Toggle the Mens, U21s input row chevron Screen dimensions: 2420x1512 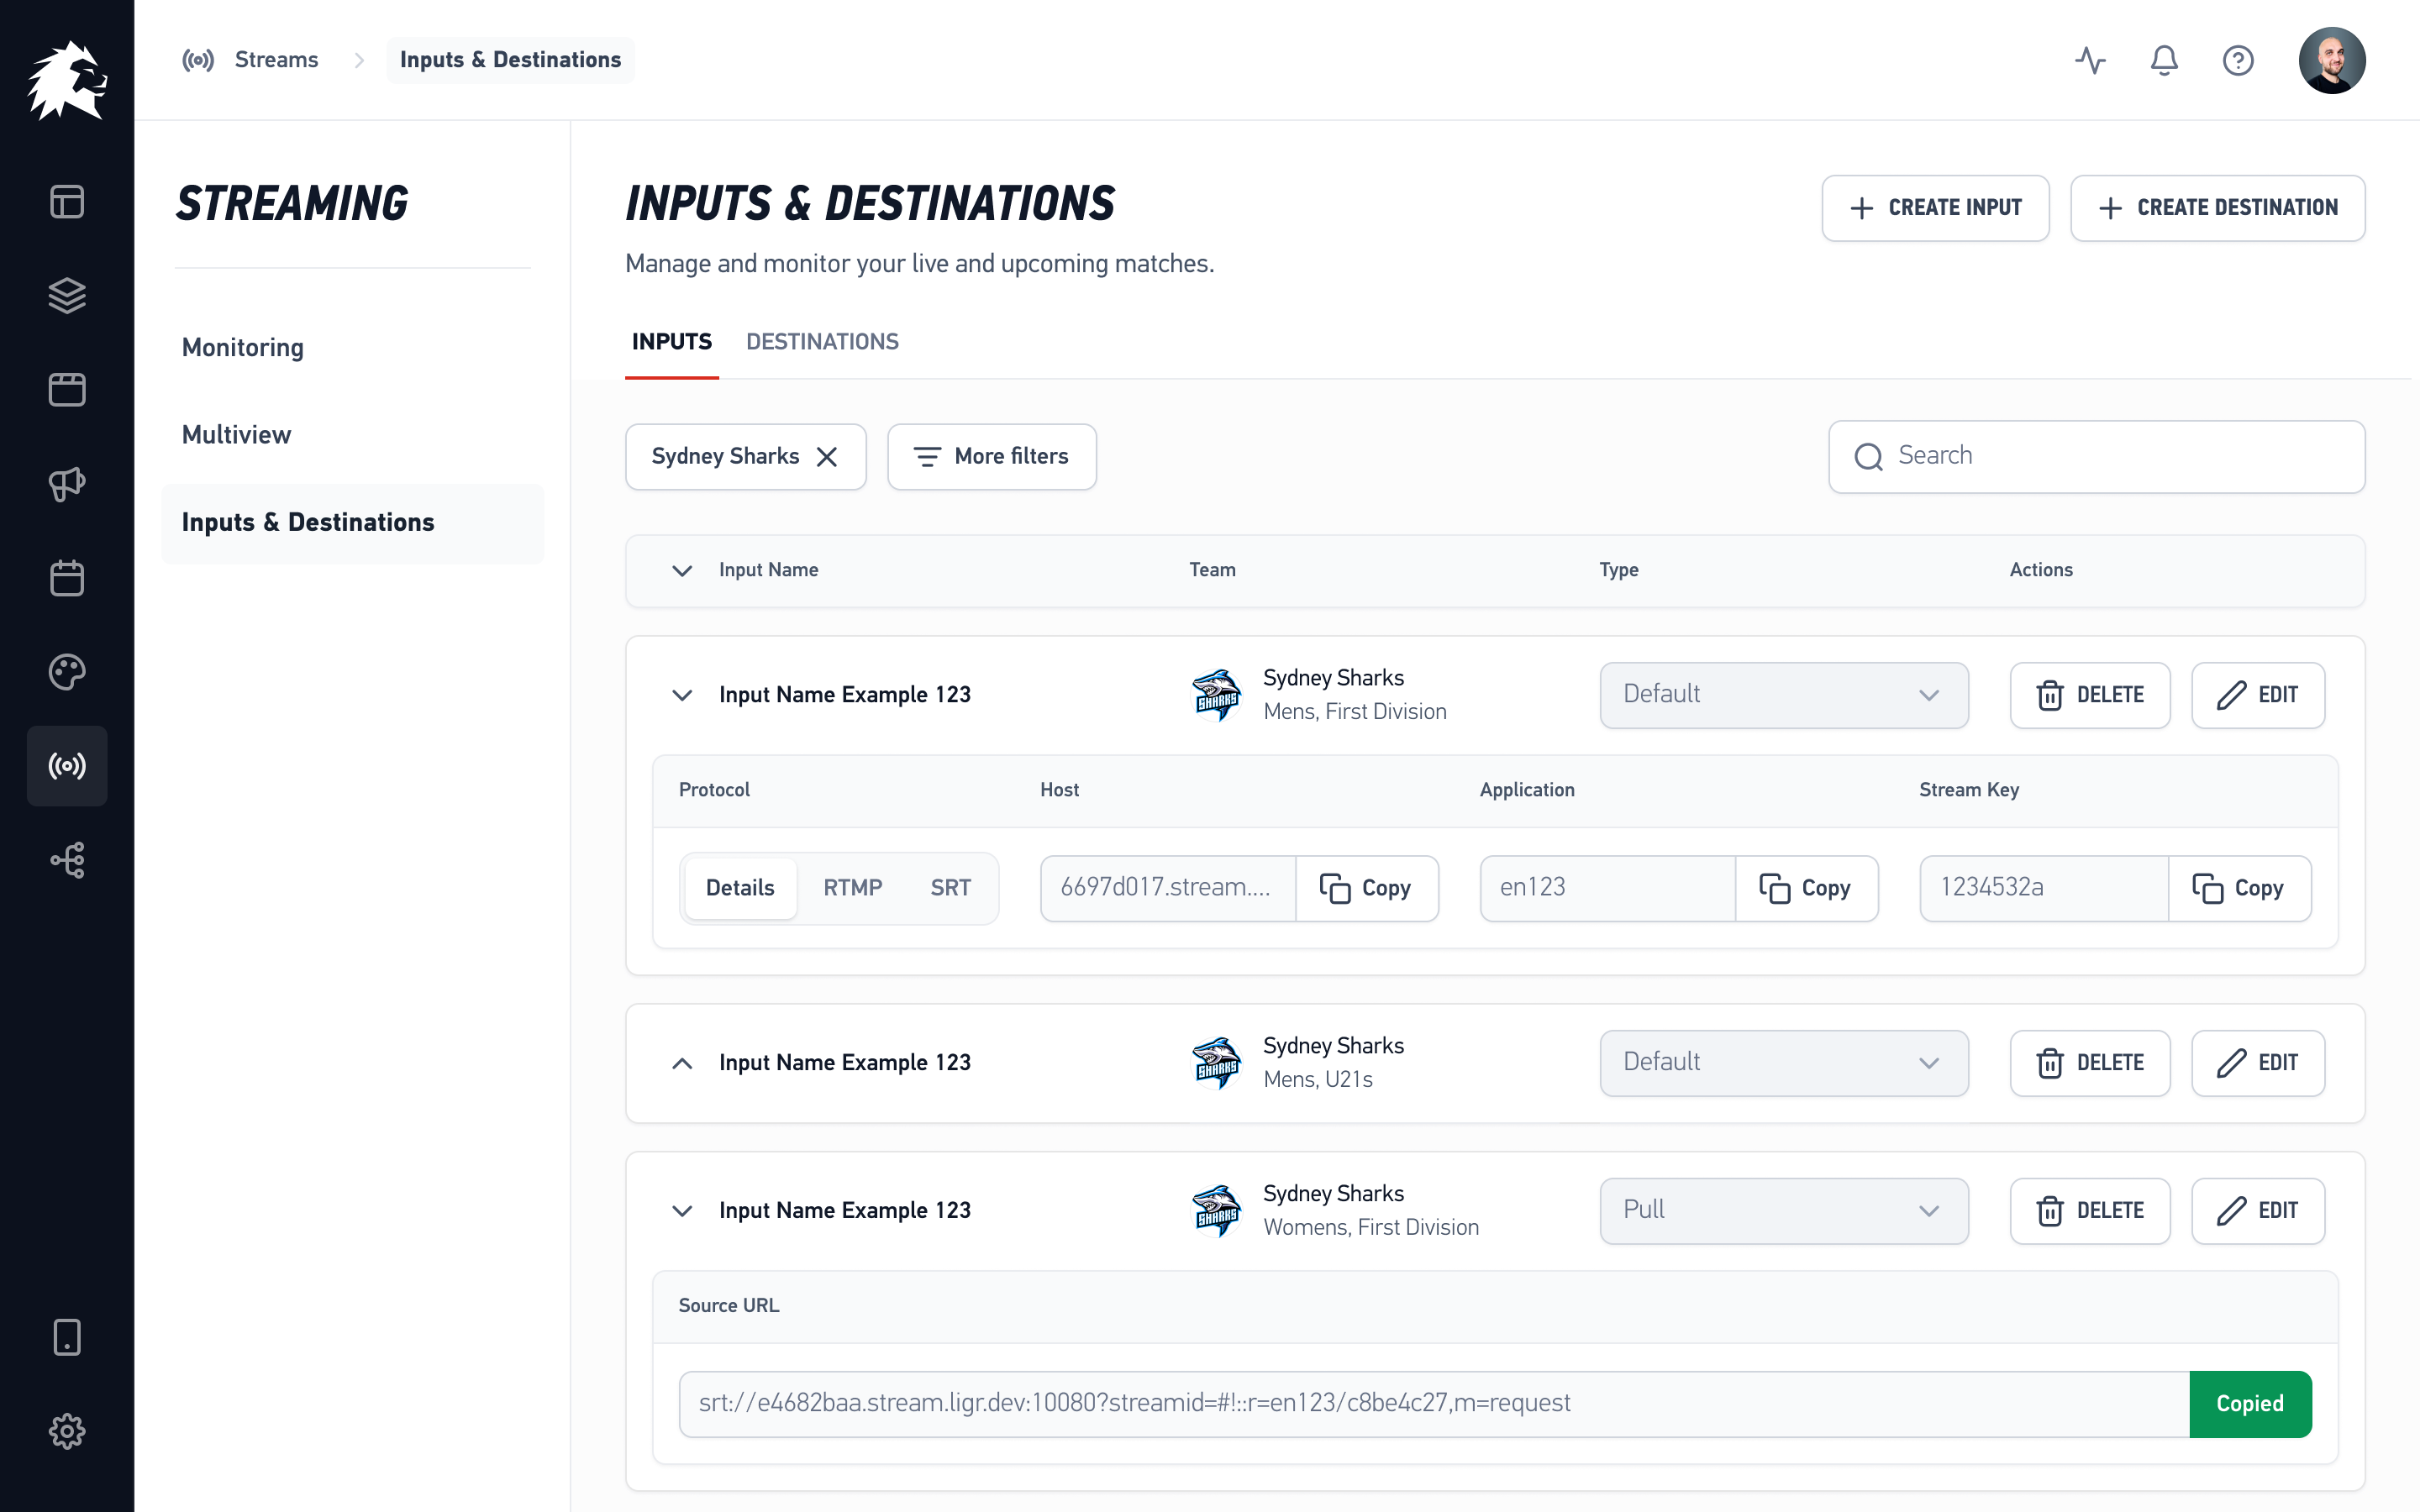click(682, 1063)
